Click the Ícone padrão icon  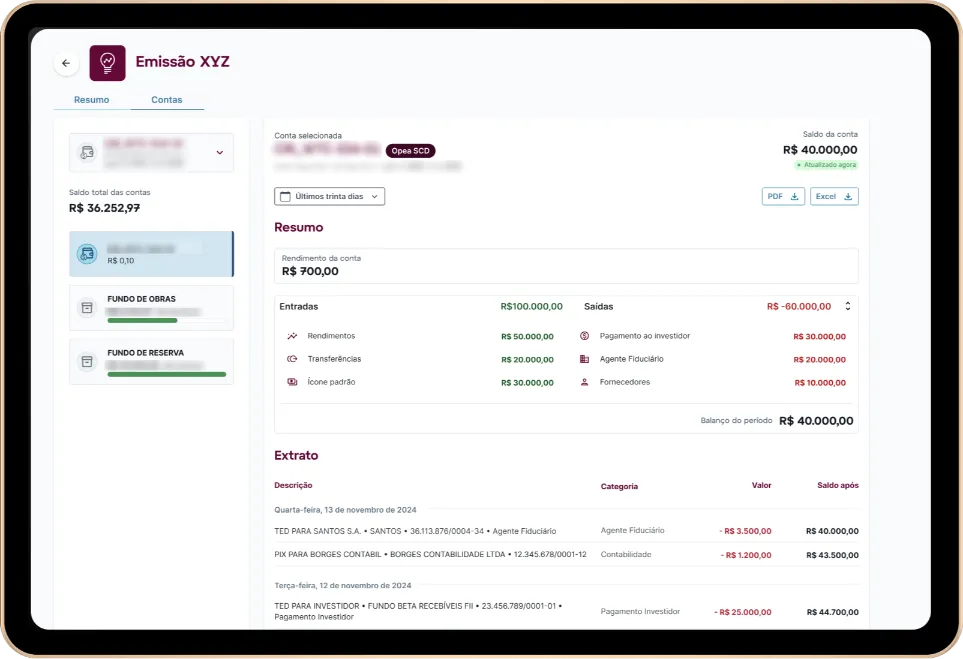(292, 382)
